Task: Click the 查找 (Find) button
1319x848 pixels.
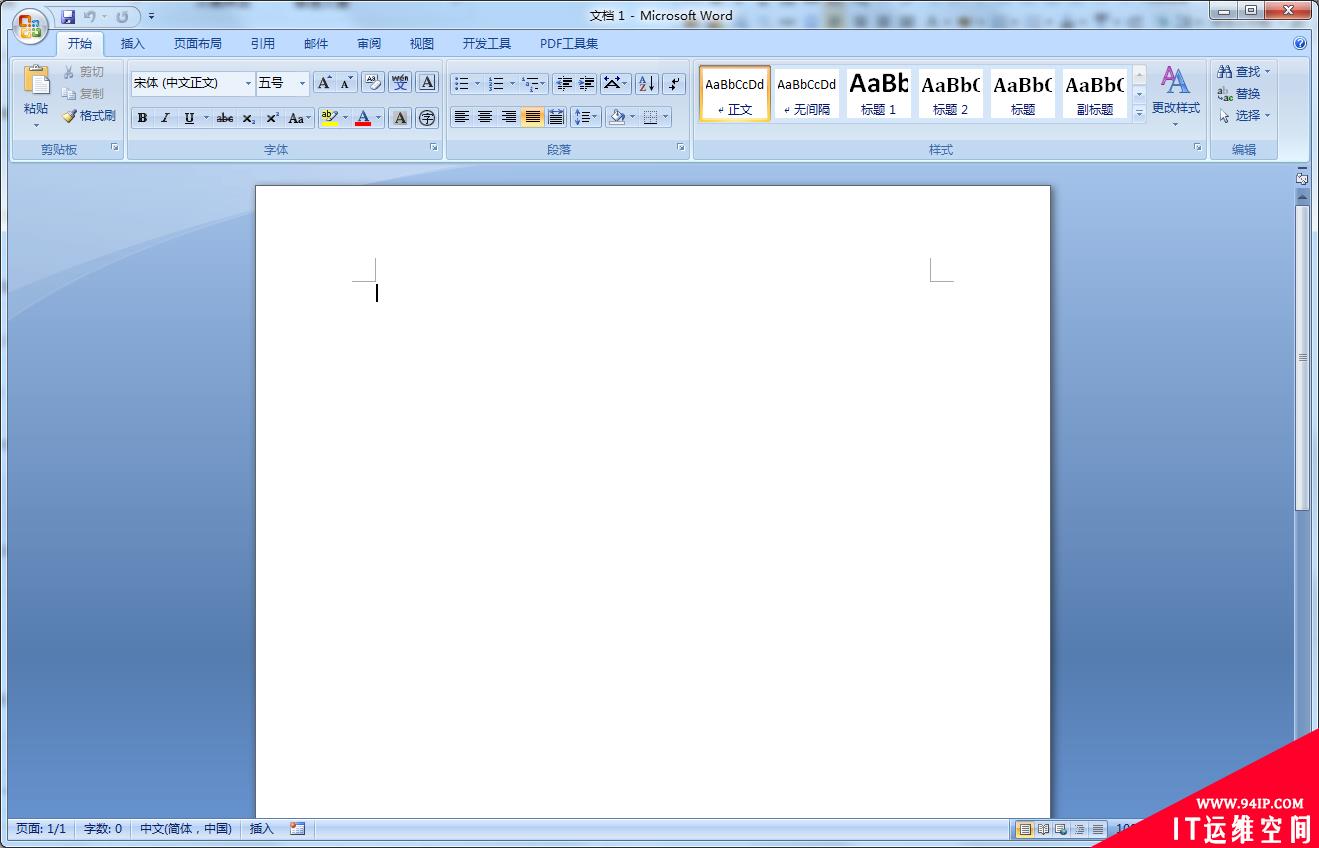Action: tap(1243, 72)
